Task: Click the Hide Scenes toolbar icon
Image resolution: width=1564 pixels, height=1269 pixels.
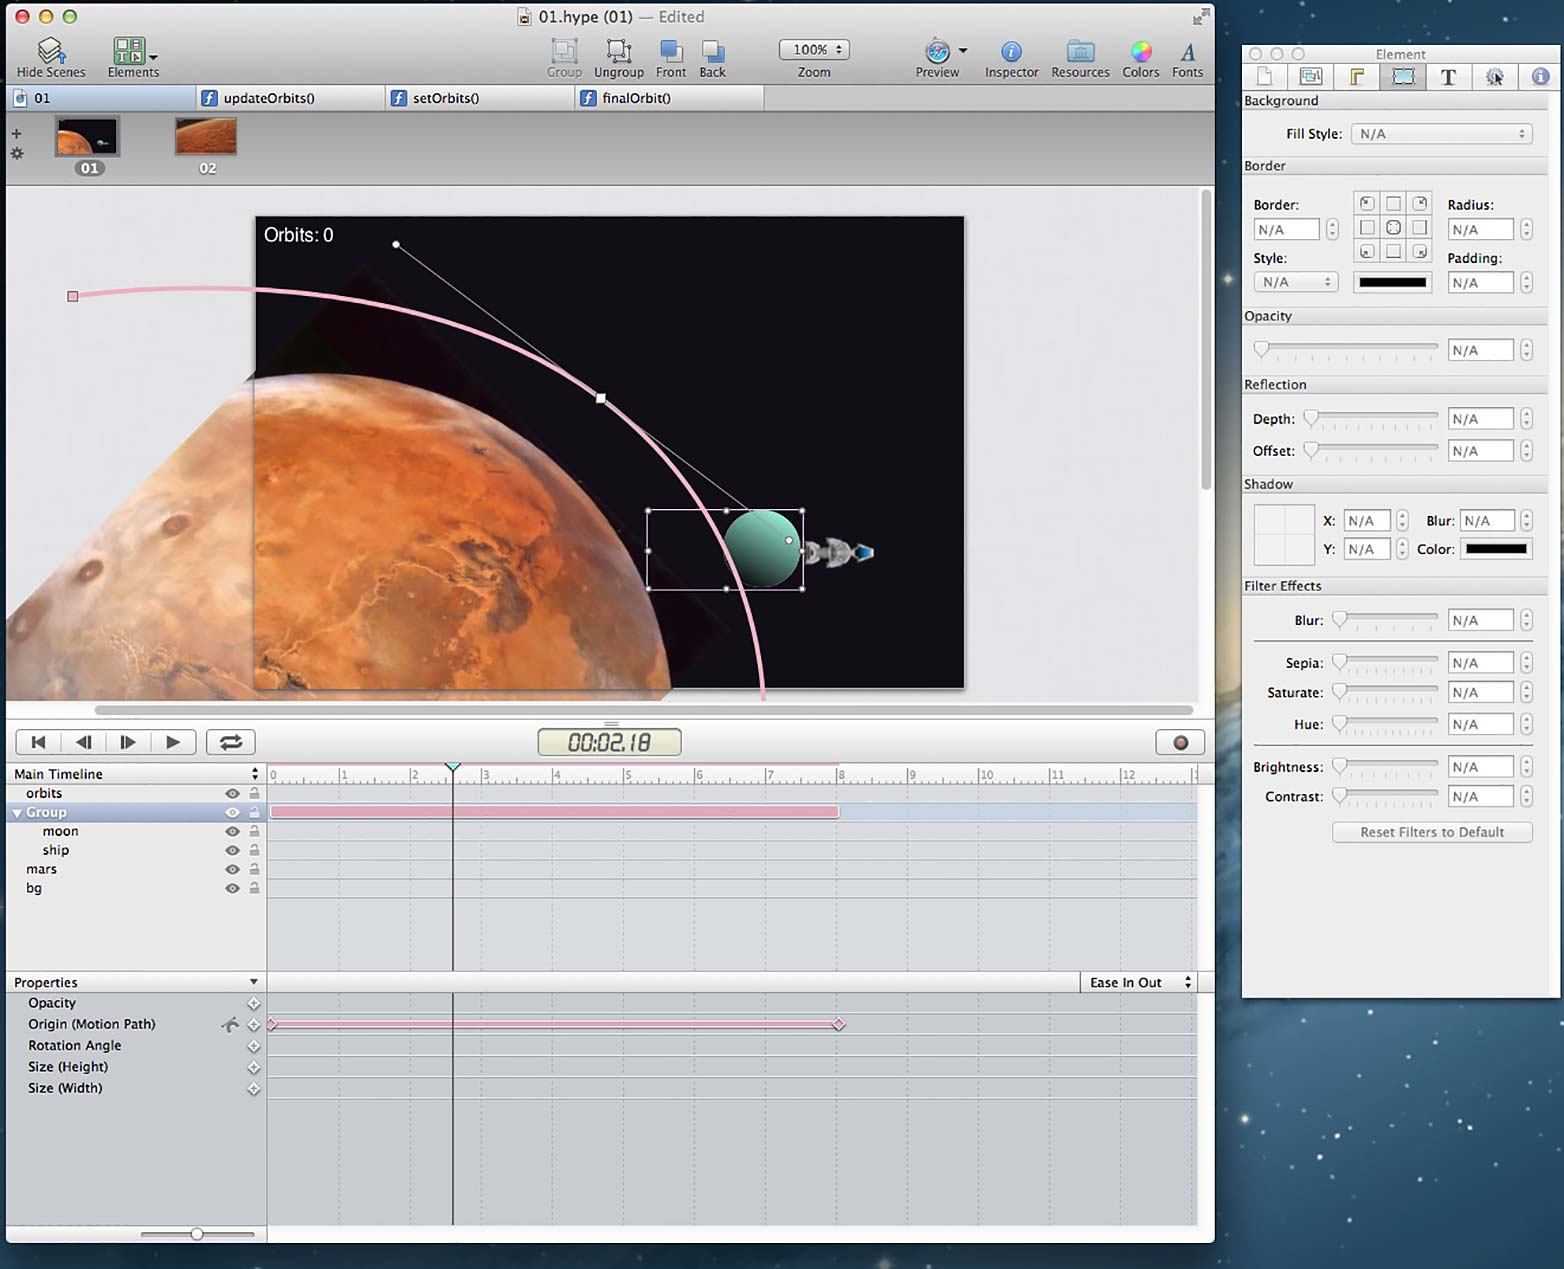Action: pyautogui.click(x=50, y=50)
